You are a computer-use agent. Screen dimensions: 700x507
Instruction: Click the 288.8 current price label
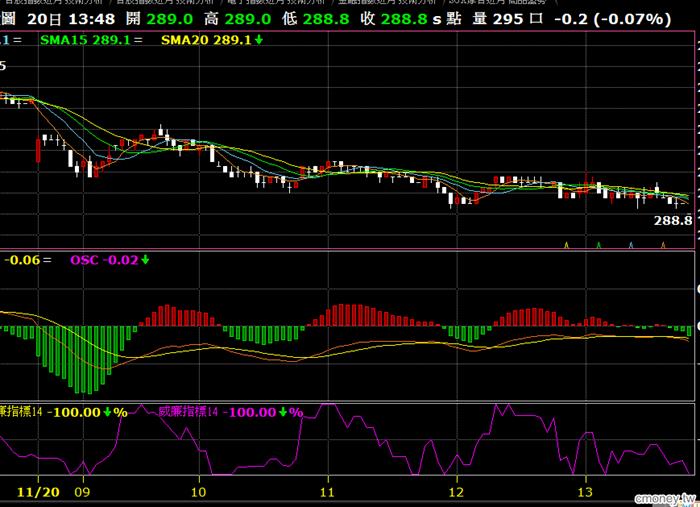pos(673,220)
